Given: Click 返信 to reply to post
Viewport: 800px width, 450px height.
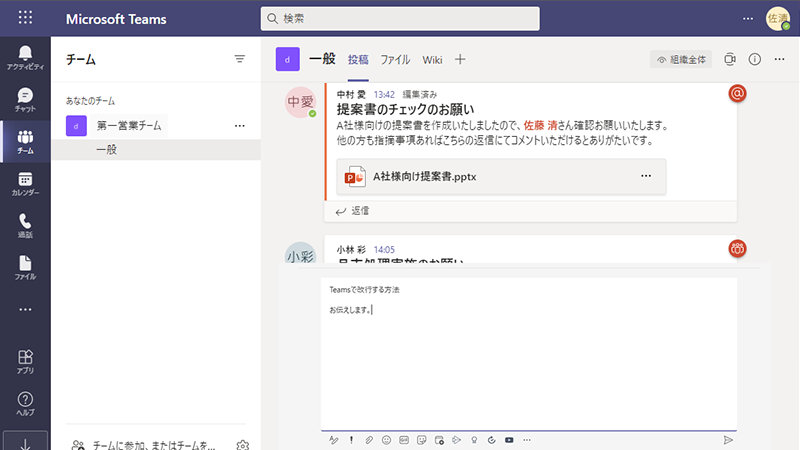Looking at the screenshot, I should (352, 211).
